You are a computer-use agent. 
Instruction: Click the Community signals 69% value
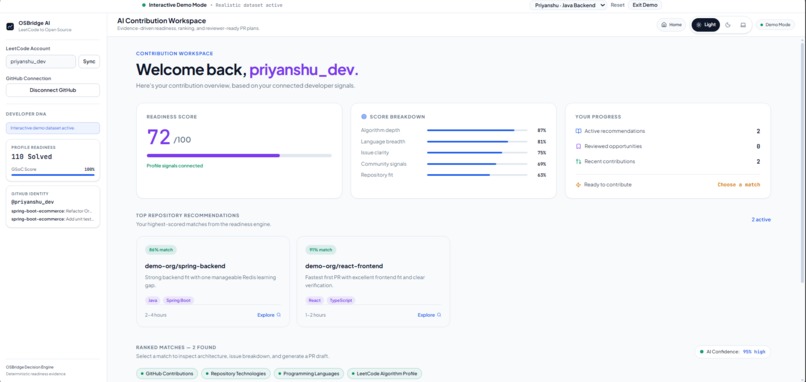pyautogui.click(x=542, y=164)
